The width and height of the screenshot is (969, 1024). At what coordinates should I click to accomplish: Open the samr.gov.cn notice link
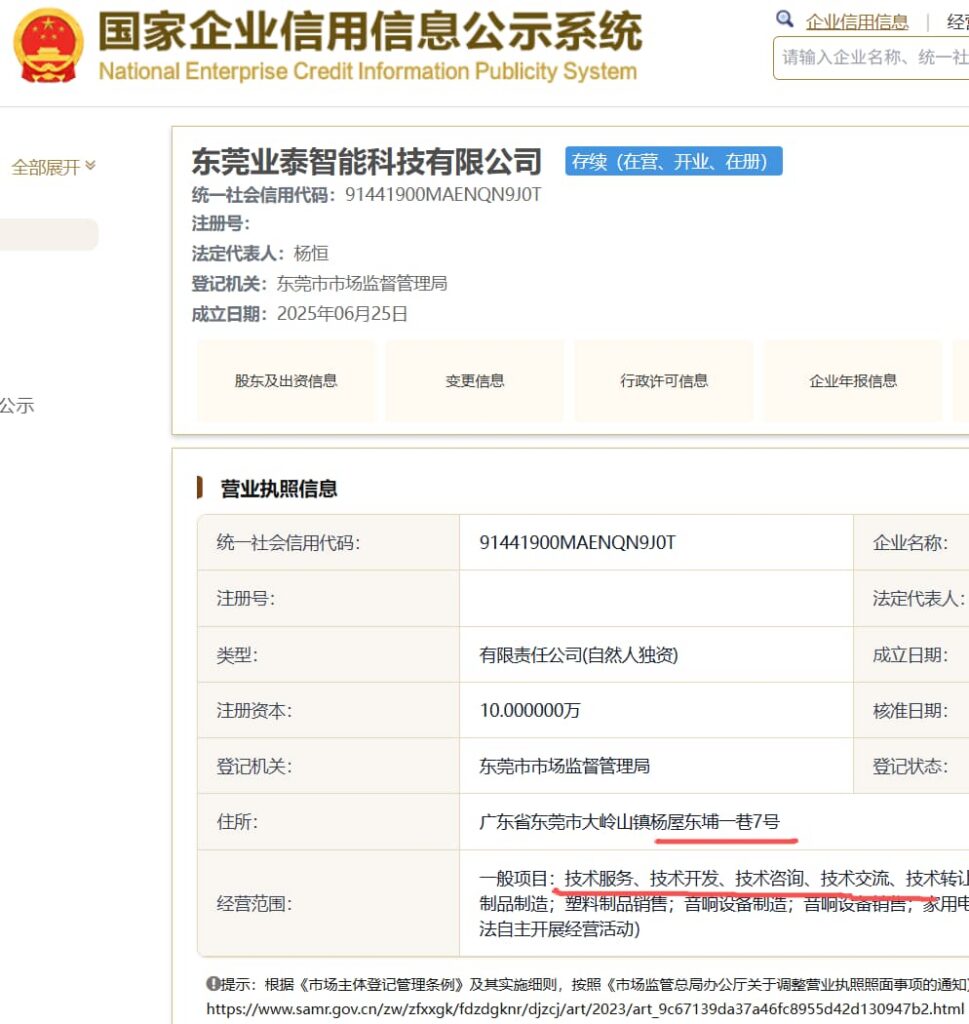click(x=586, y=1008)
